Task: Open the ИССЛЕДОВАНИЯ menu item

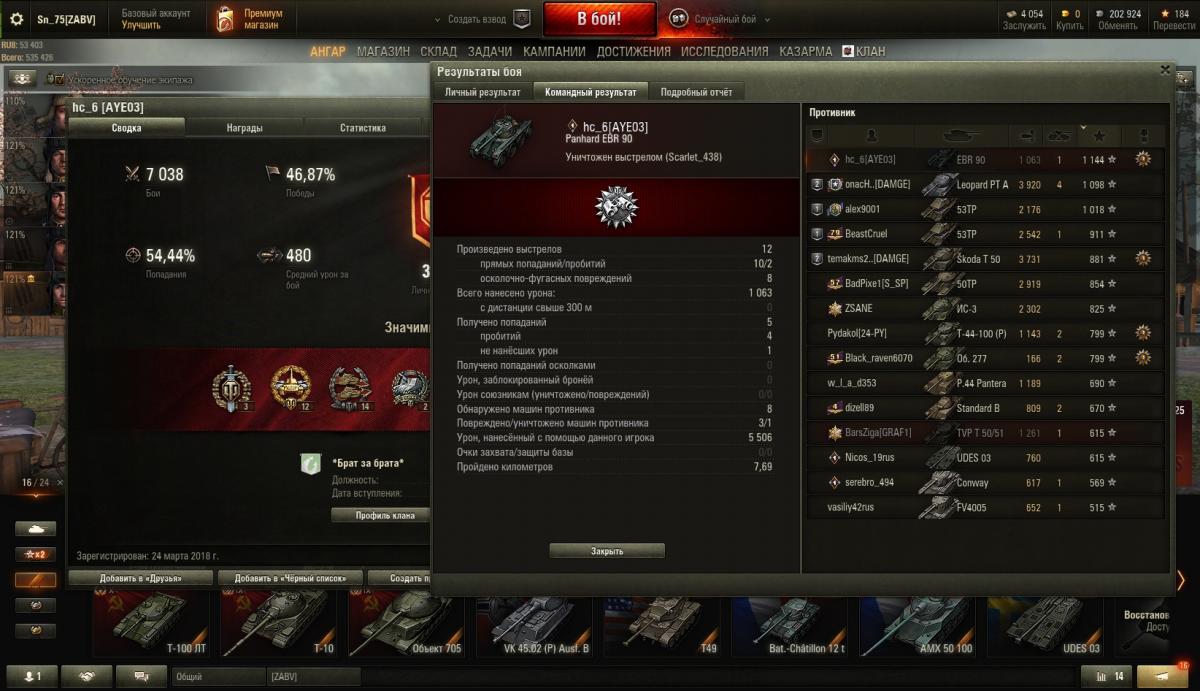Action: (725, 51)
